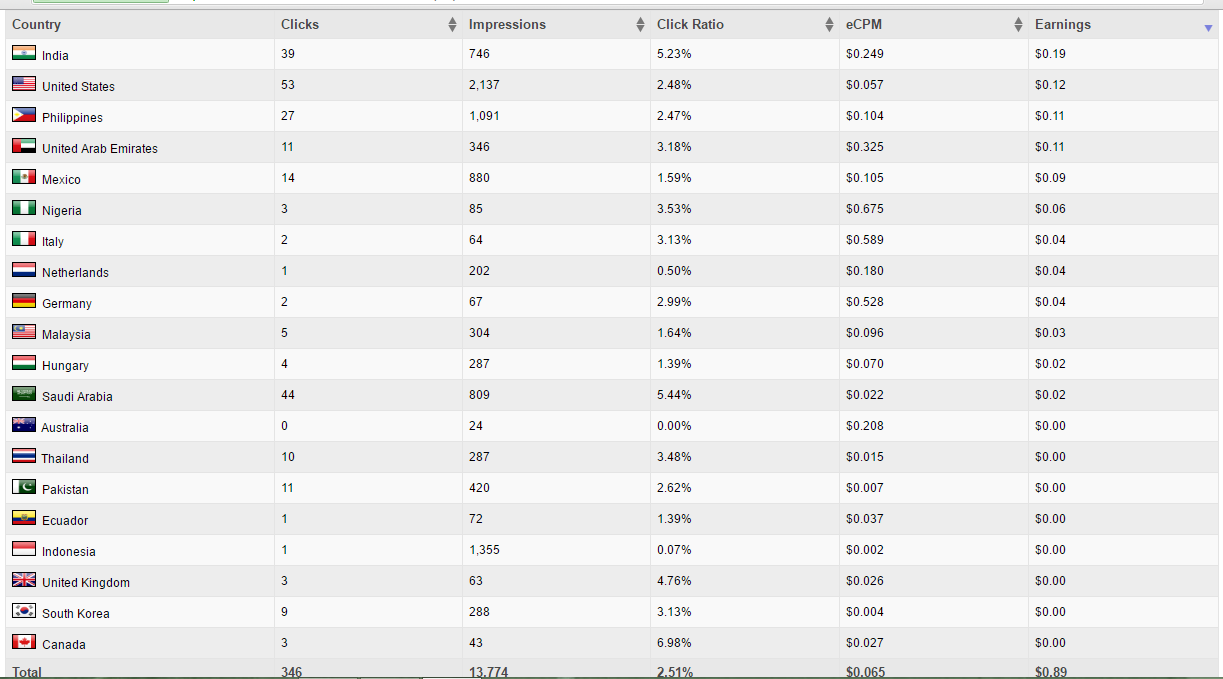Click the Earnings column header label
The width and height of the screenshot is (1223, 679).
1062,24
